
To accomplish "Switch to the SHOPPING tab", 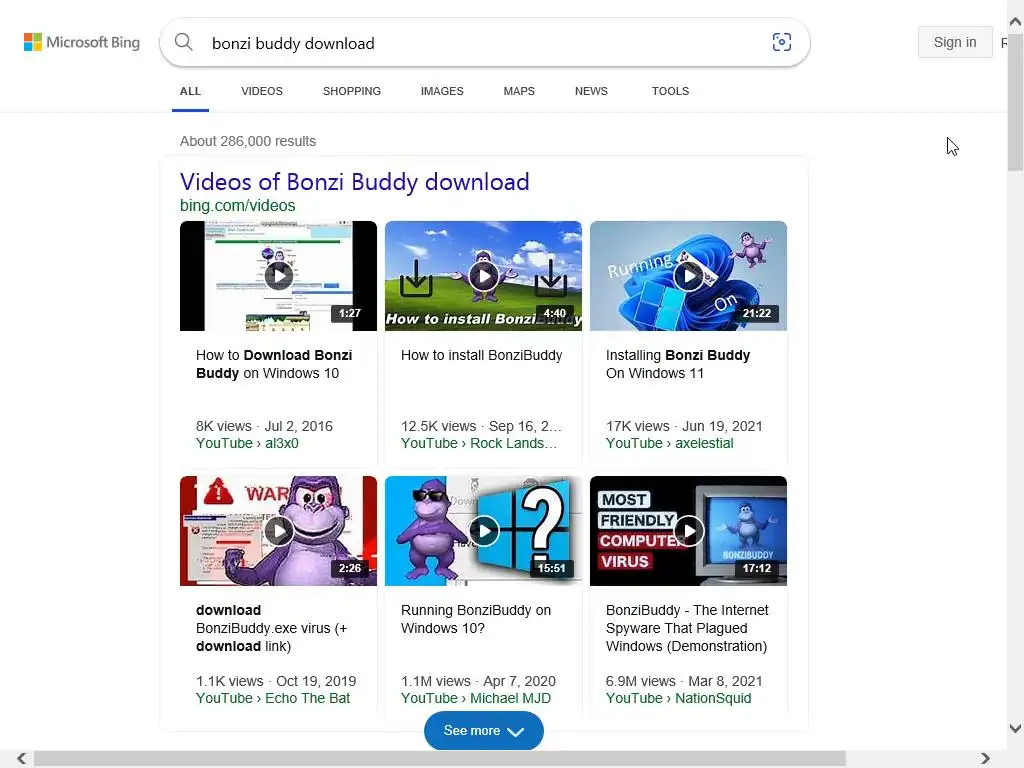I will [351, 91].
